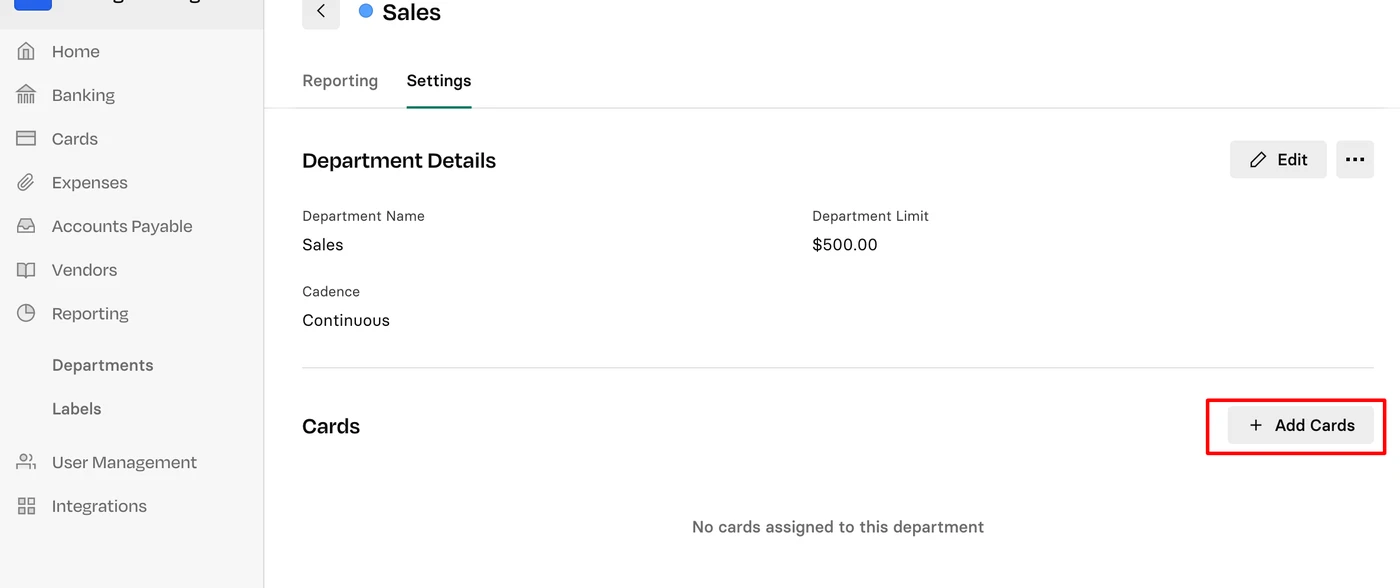Go back using the left chevron button
This screenshot has height=588, width=1400.
pyautogui.click(x=321, y=12)
